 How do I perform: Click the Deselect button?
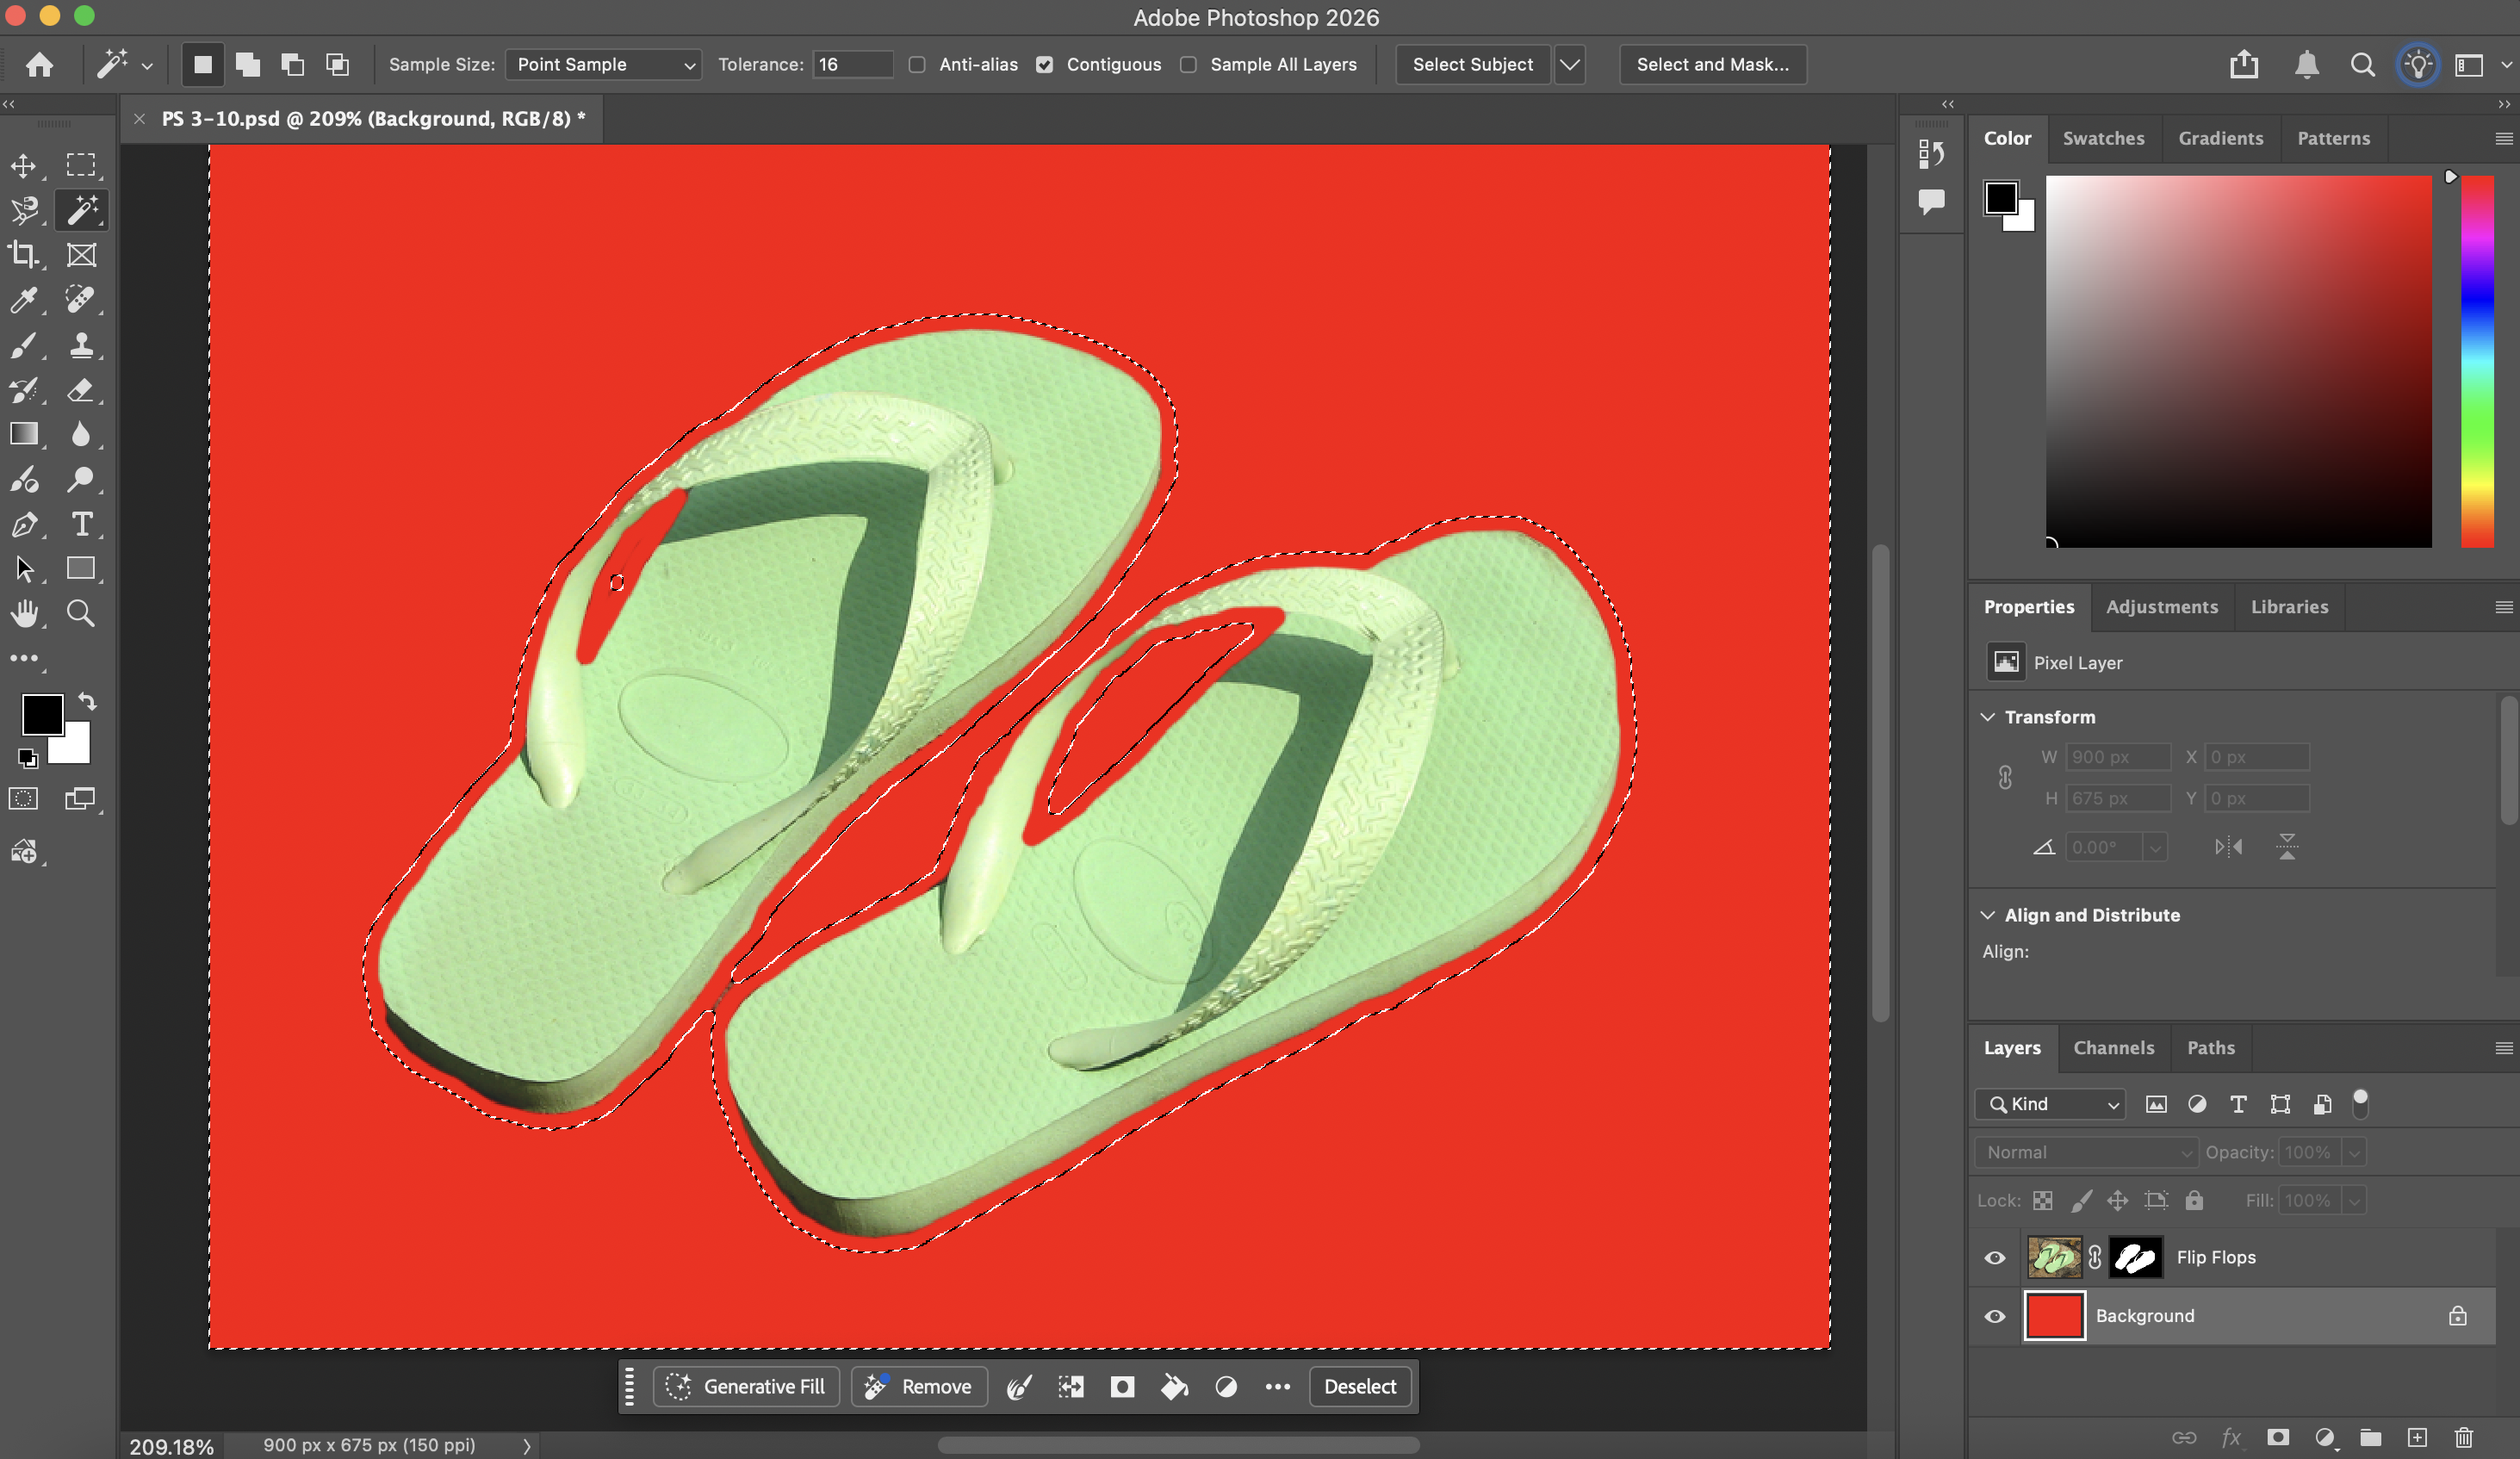coord(1359,1387)
